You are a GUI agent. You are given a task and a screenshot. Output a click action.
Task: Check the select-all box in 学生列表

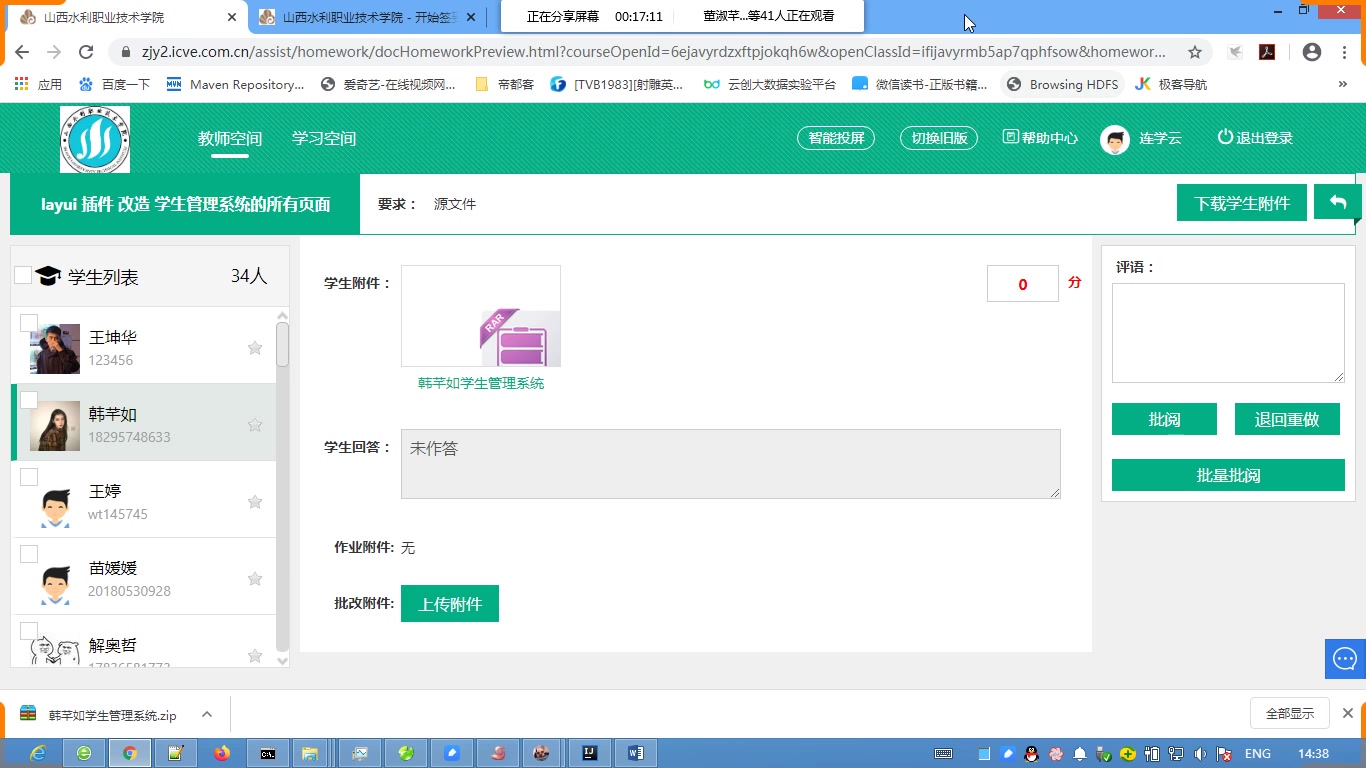pos(22,276)
